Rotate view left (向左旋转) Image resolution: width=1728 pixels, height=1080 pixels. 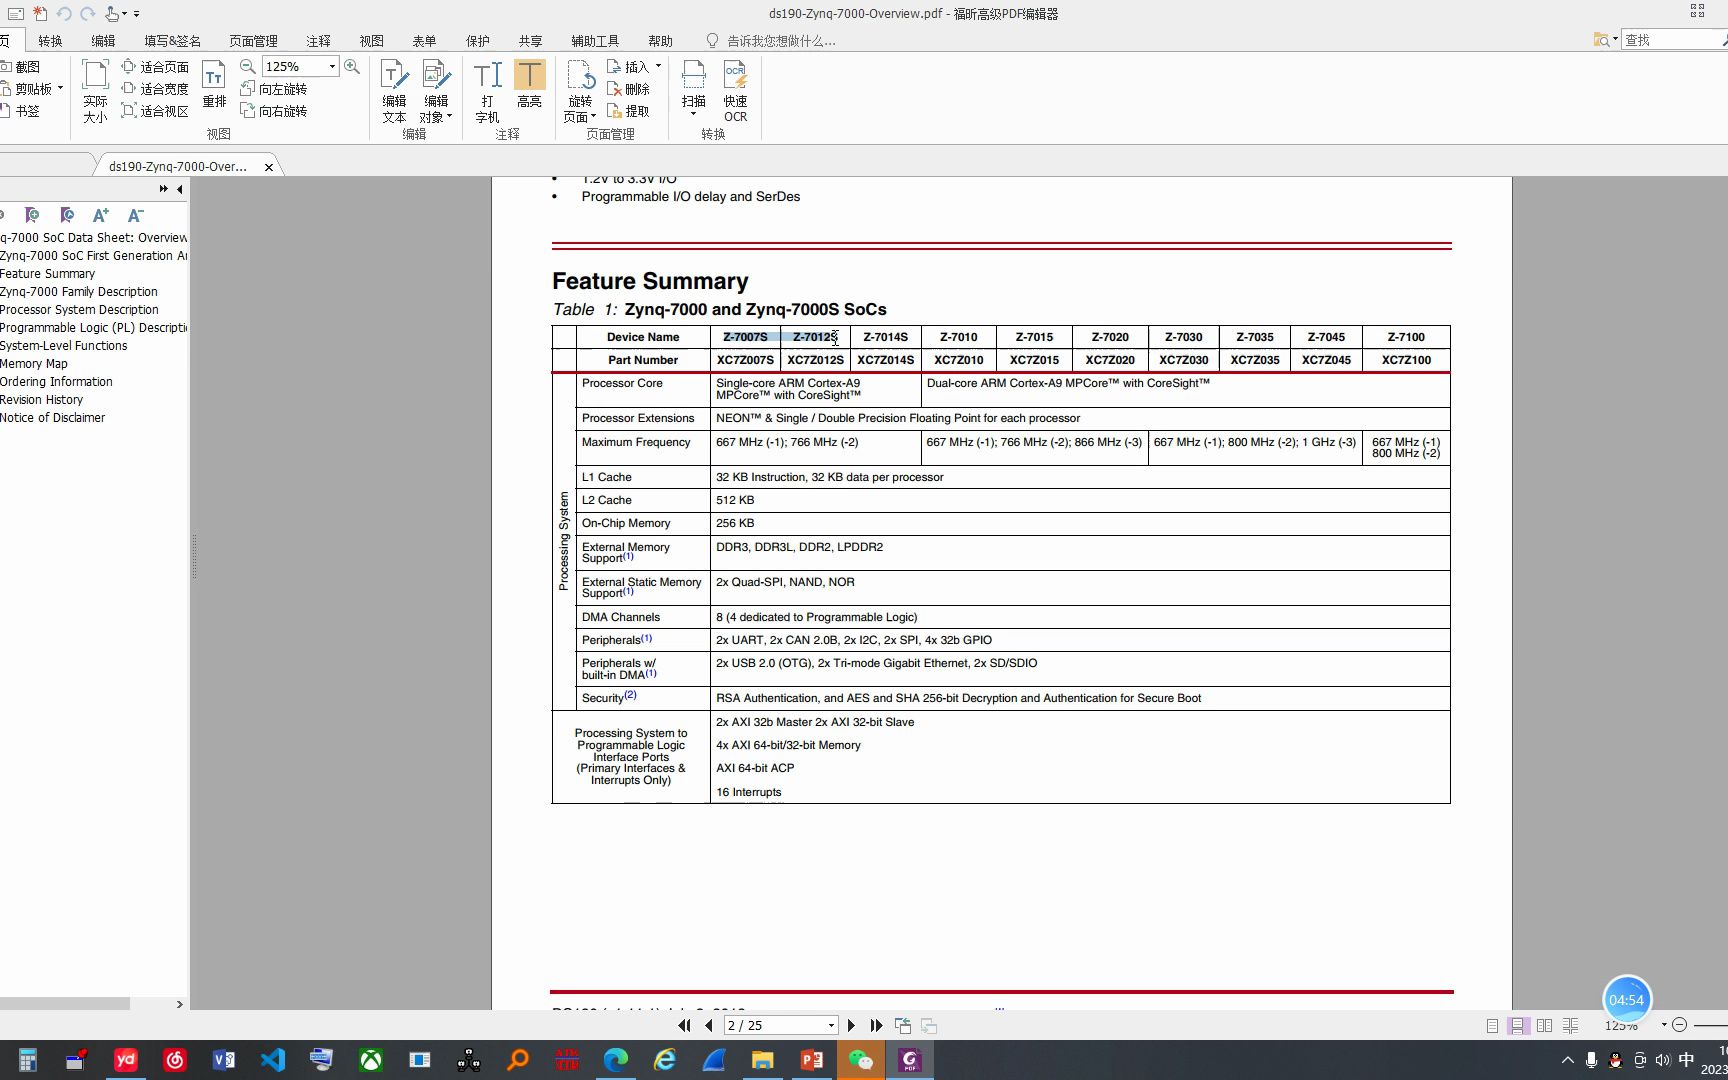[274, 88]
